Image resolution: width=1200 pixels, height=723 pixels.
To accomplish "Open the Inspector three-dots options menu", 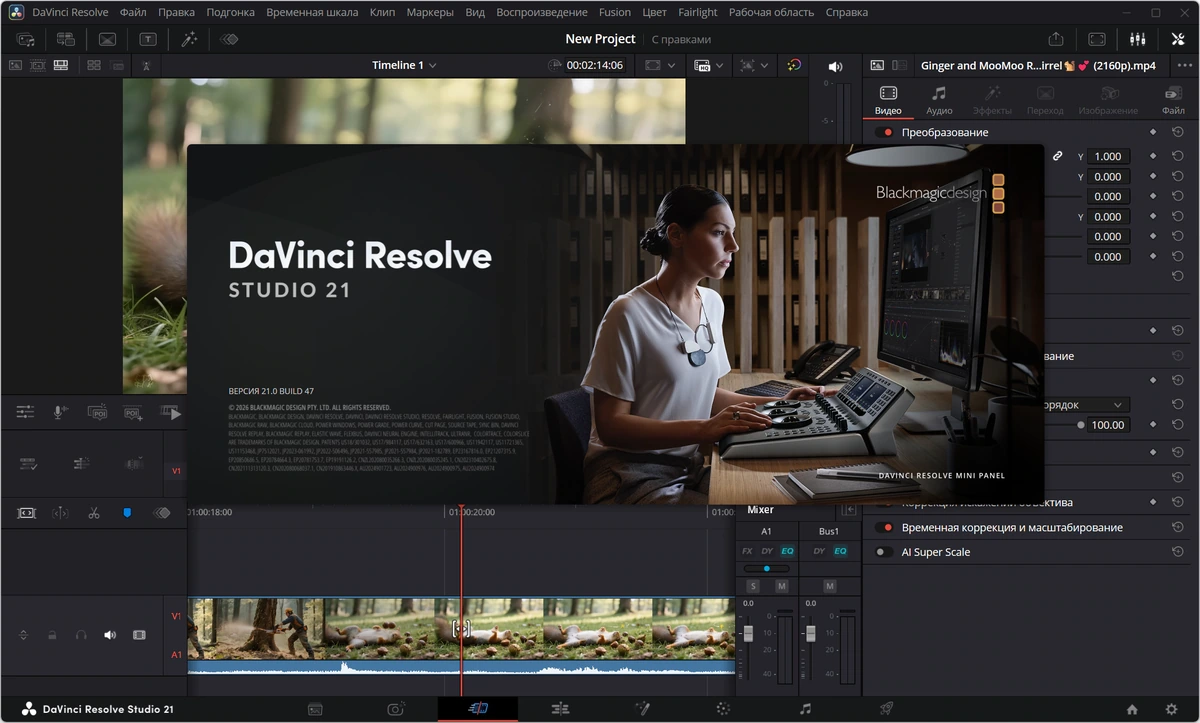I will point(1186,65).
